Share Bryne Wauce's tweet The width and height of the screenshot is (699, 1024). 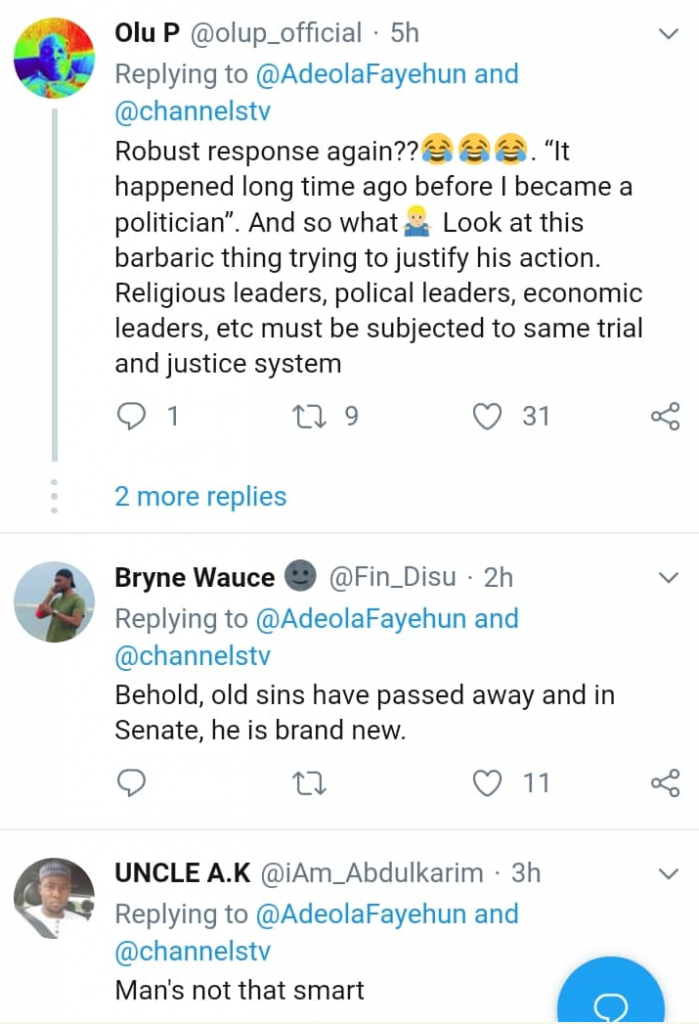(665, 783)
